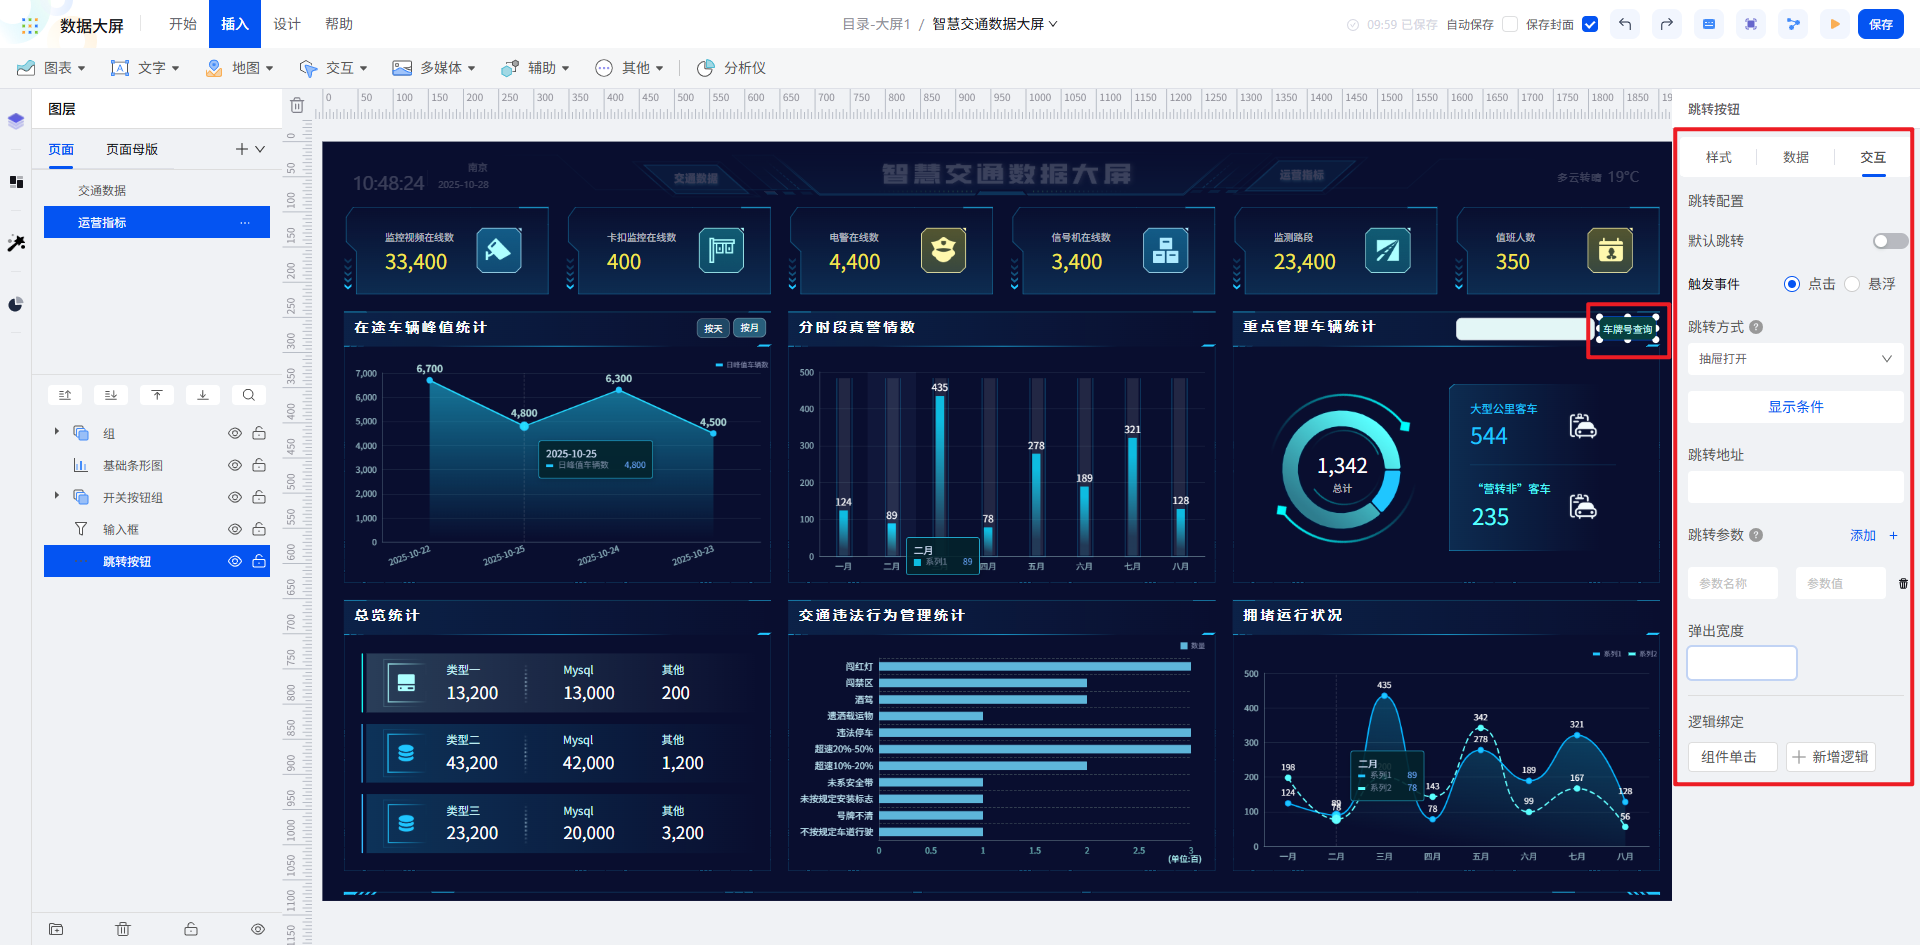Viewport: 1920px width, 945px height.
Task: Click the search icon in layers panel
Action: [249, 395]
